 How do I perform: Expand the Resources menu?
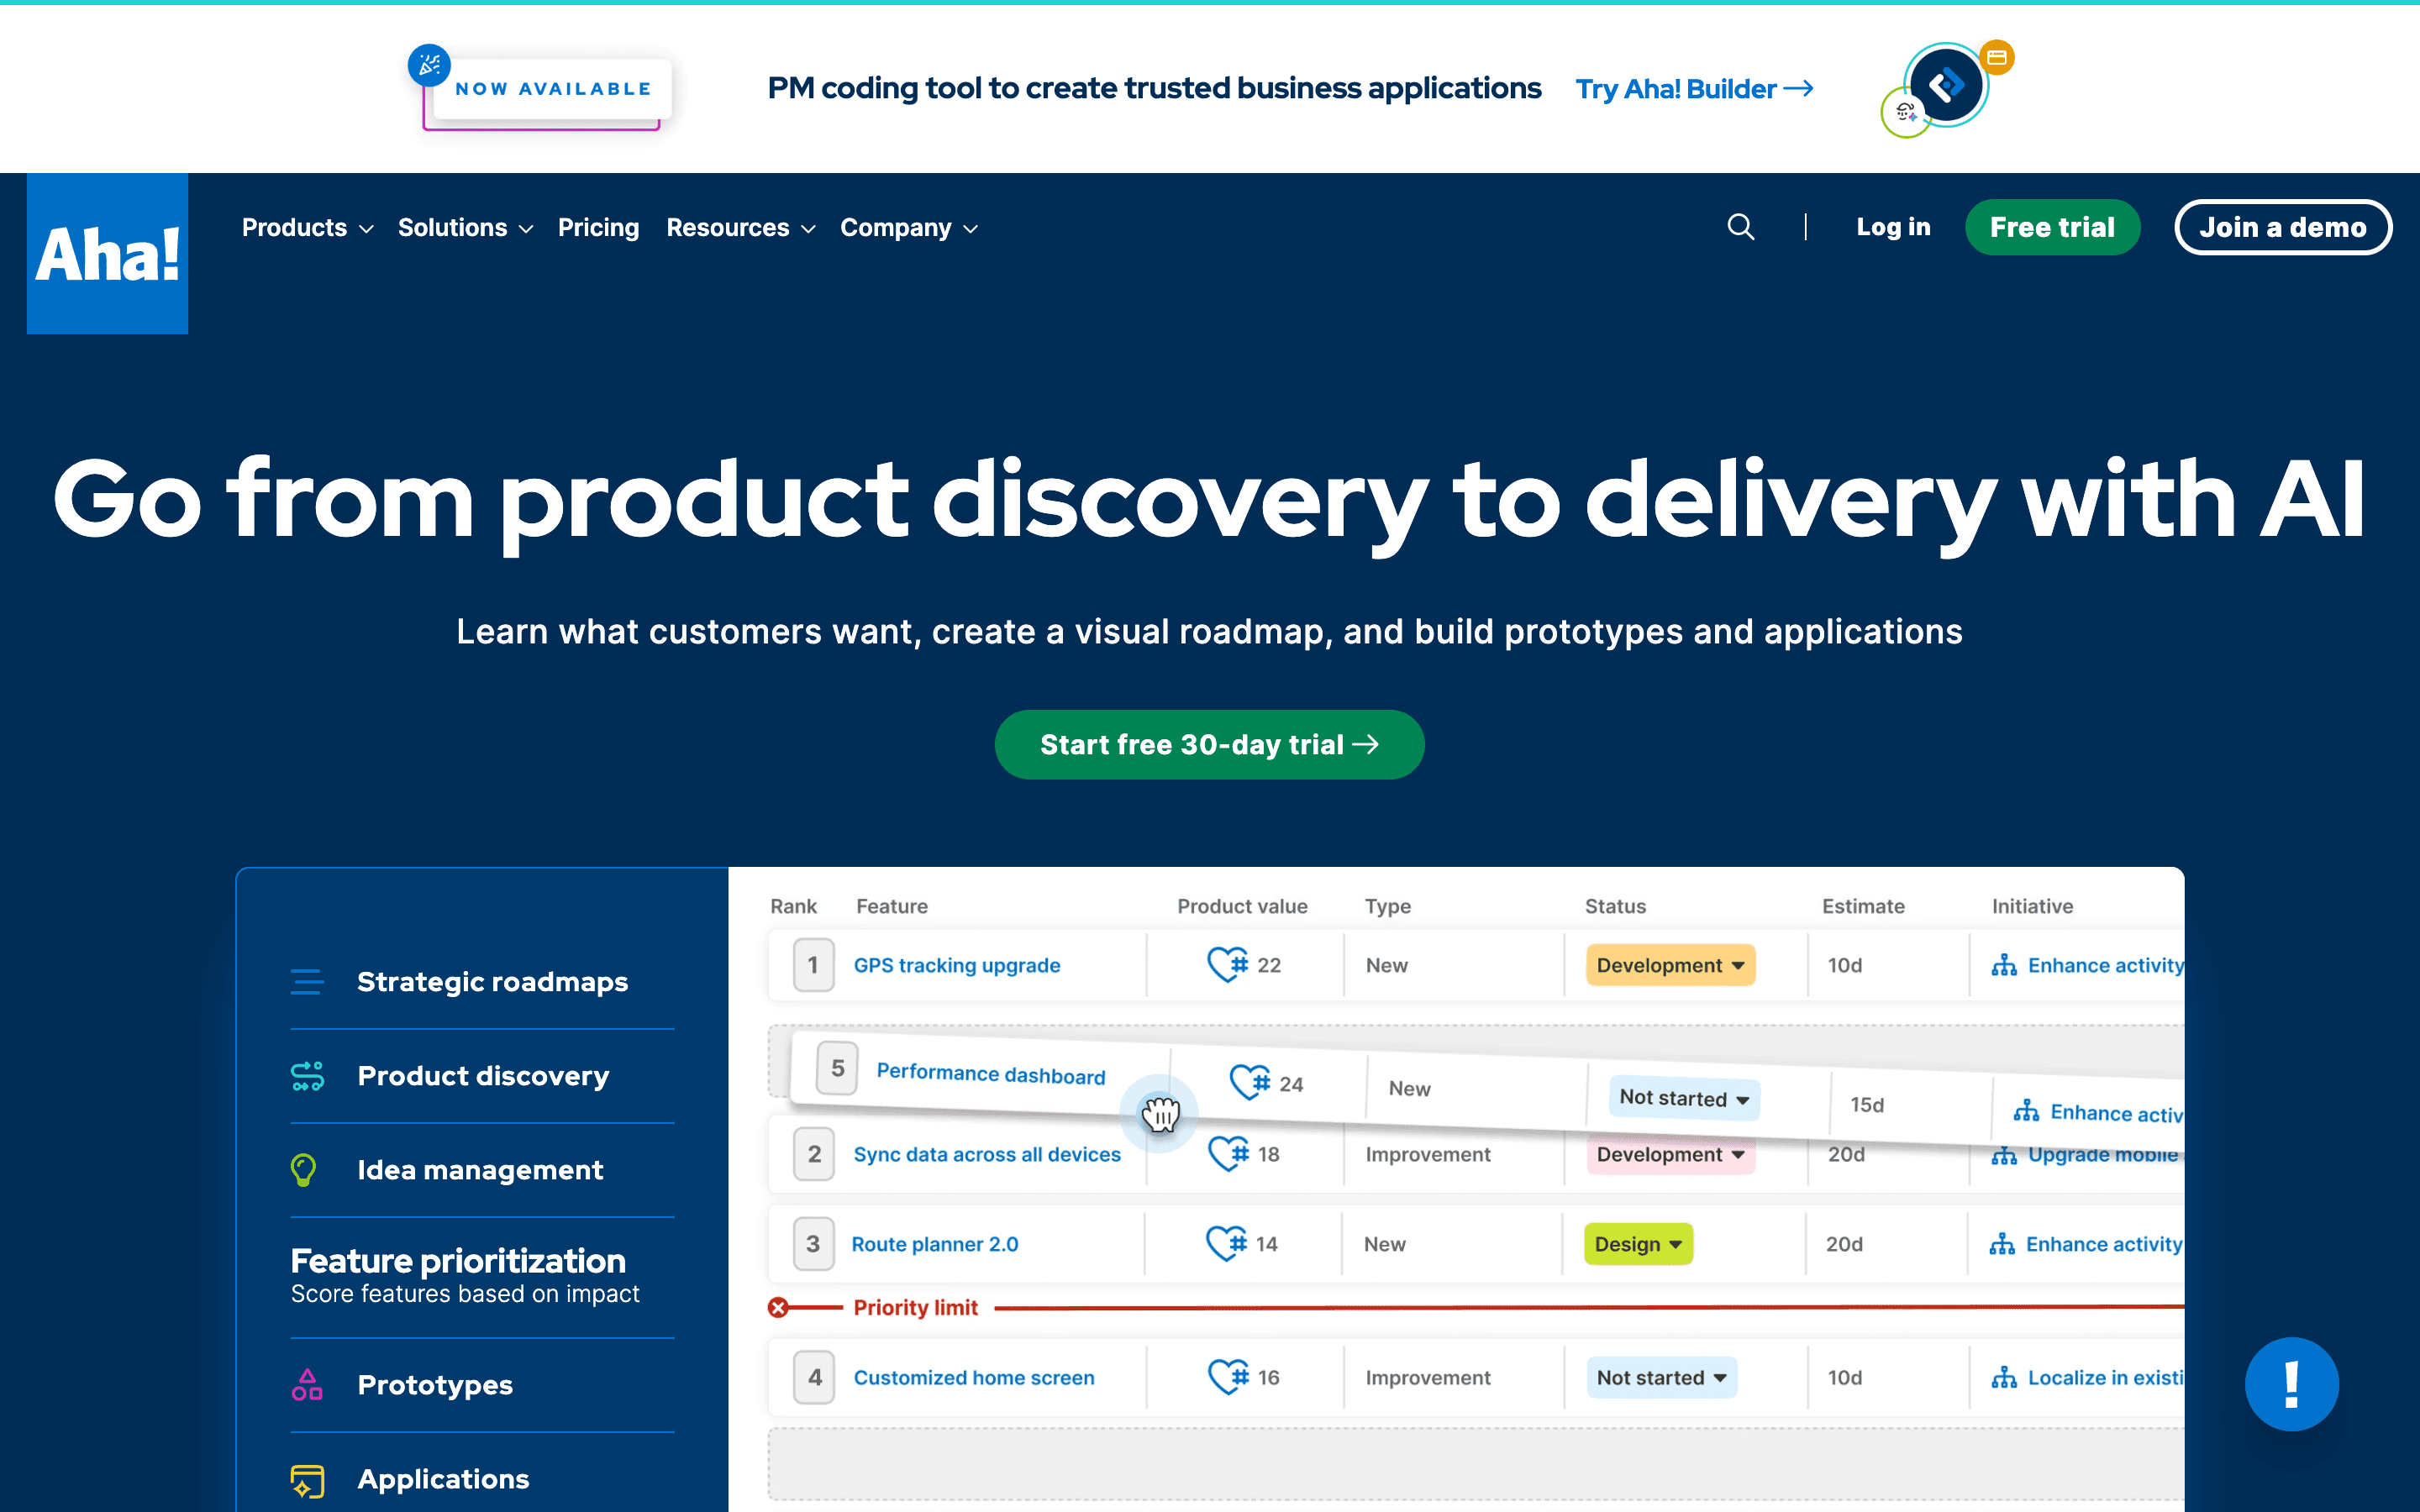[741, 228]
